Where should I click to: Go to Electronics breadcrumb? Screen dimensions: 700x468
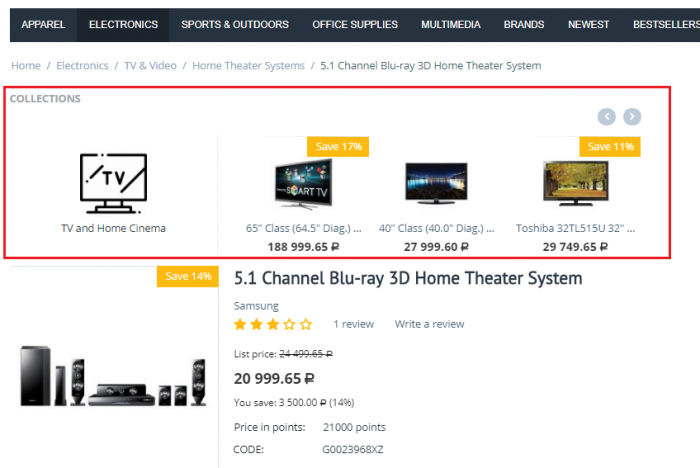[82, 66]
